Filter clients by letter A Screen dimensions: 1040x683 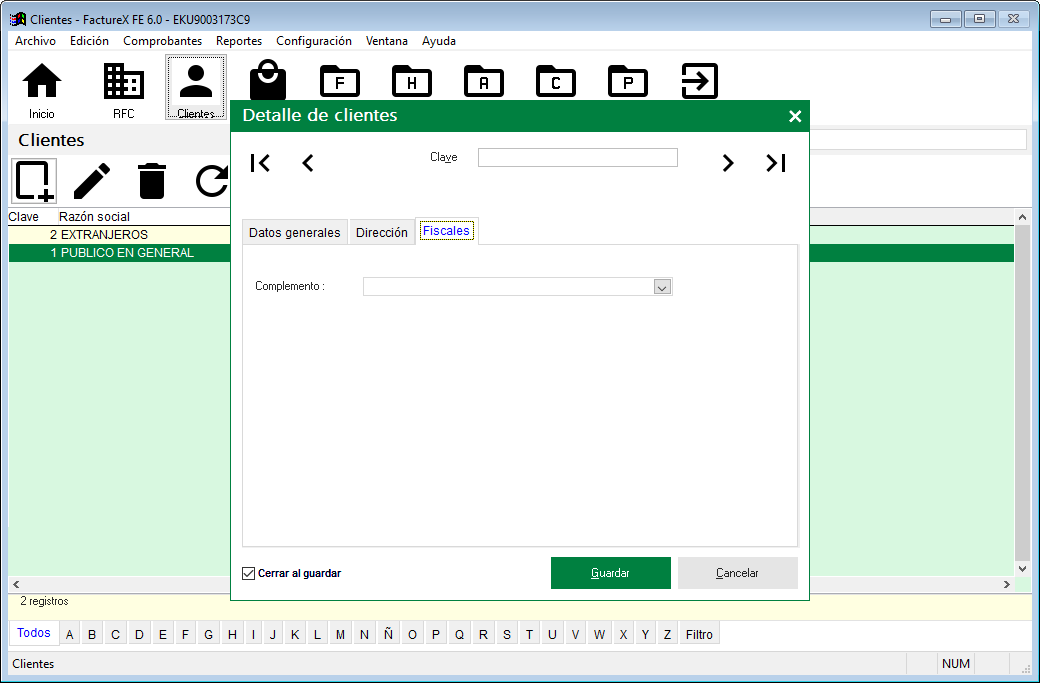69,635
